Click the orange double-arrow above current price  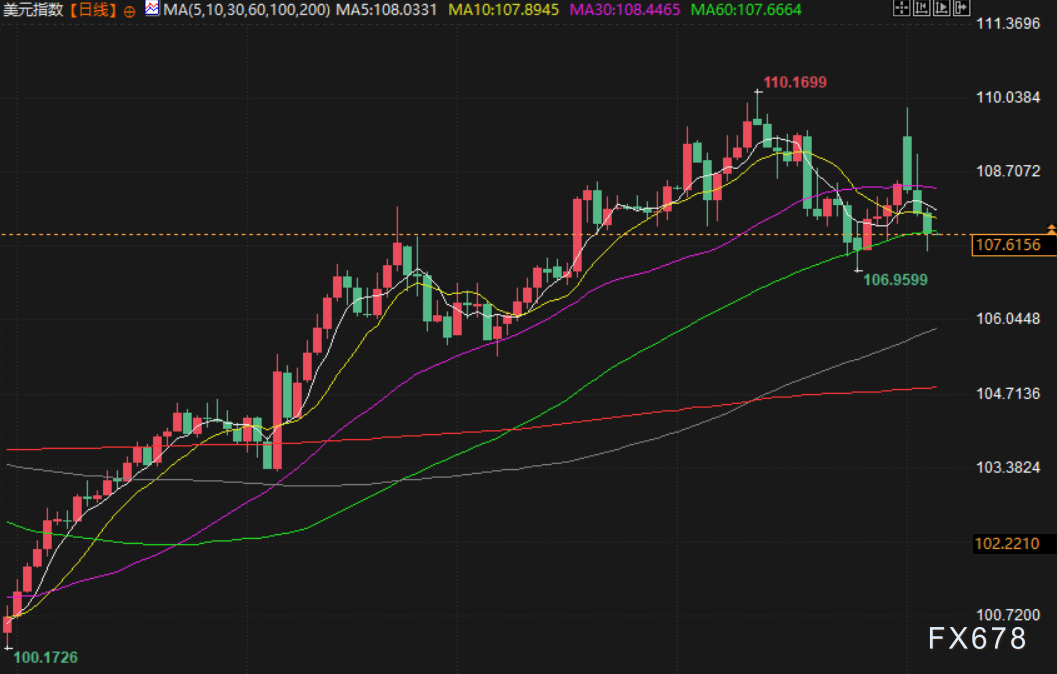1050,230
